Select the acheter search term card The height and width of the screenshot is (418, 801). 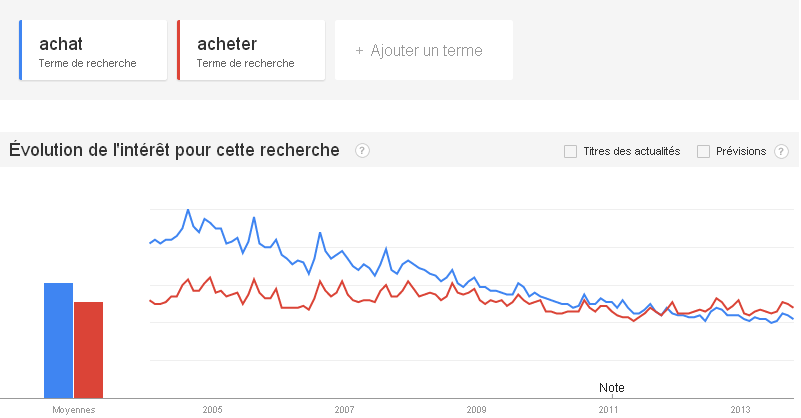click(251, 50)
